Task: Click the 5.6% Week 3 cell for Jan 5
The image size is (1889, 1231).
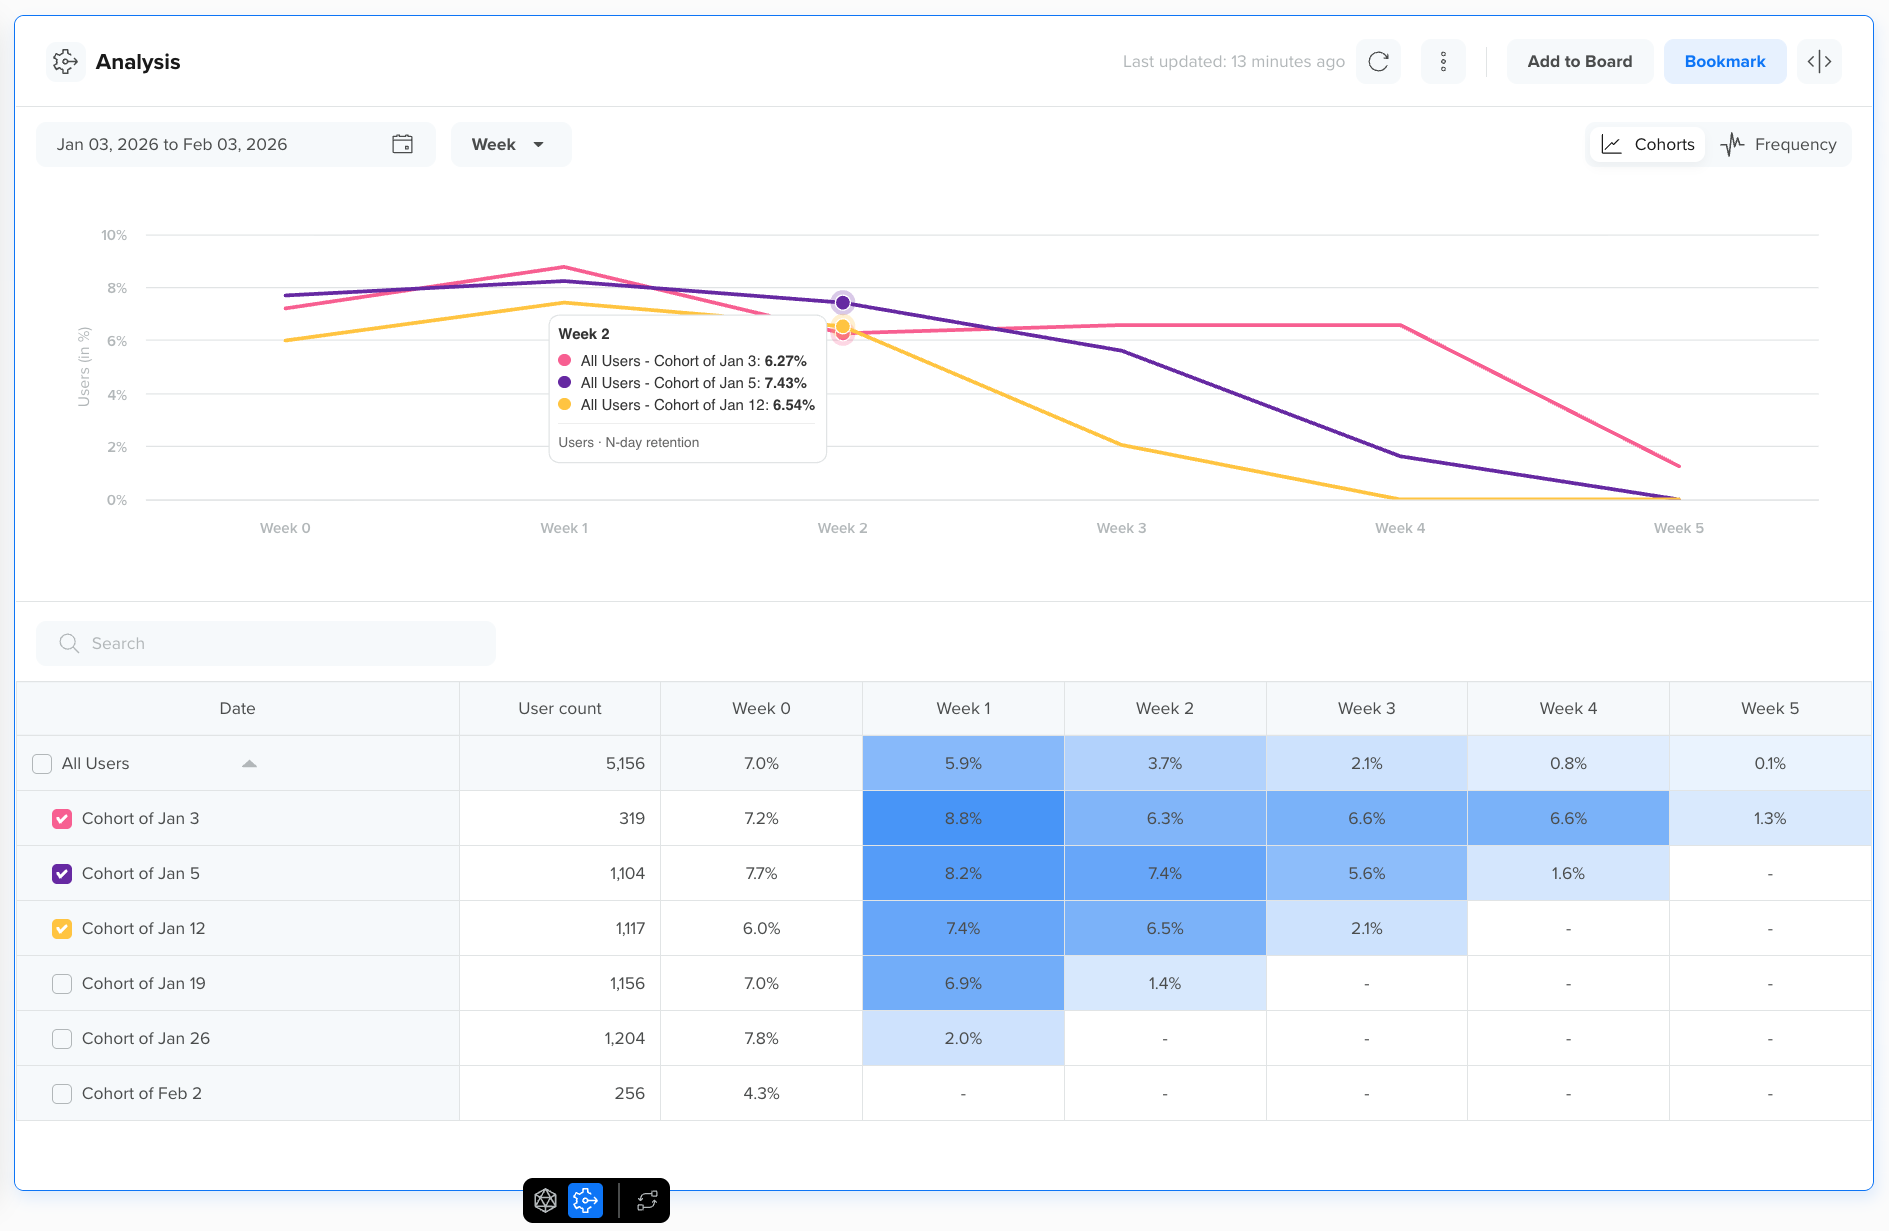Action: point(1367,874)
